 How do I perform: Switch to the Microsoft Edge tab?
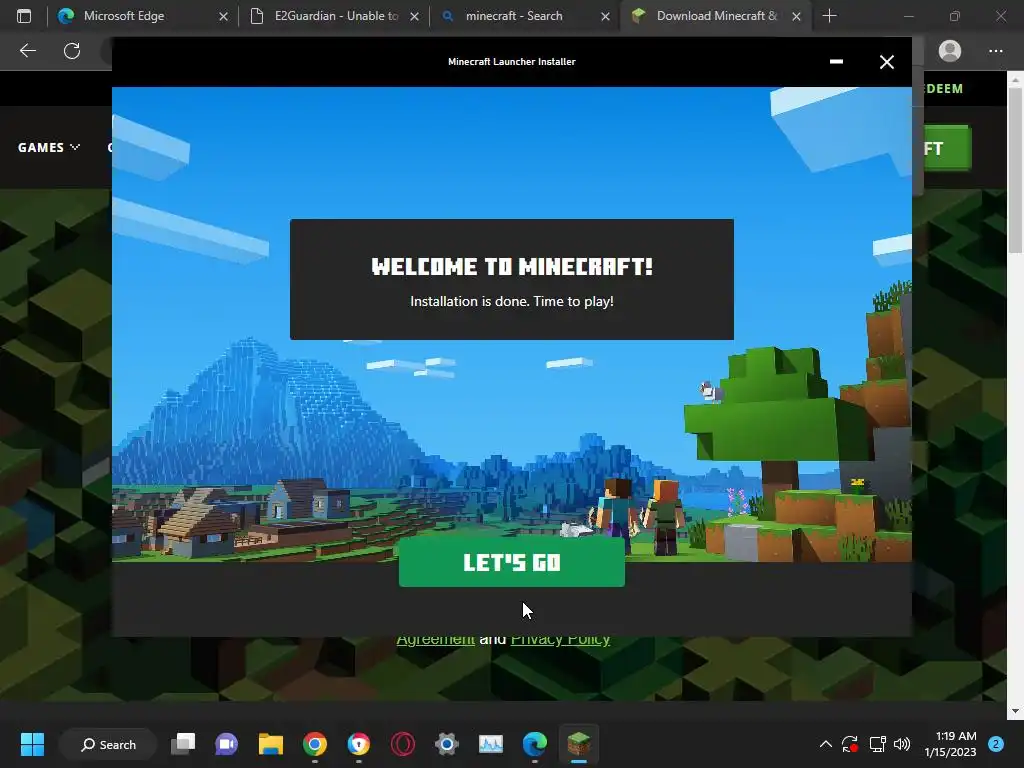pyautogui.click(x=142, y=16)
